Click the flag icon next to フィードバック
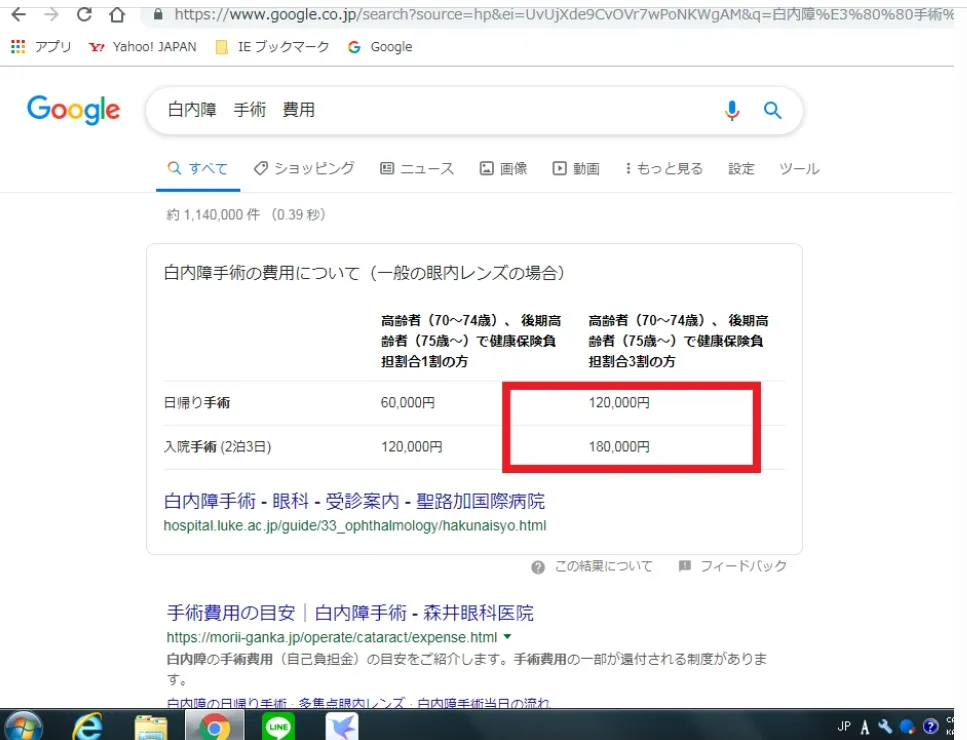Image resolution: width=967 pixels, height=740 pixels. point(685,566)
